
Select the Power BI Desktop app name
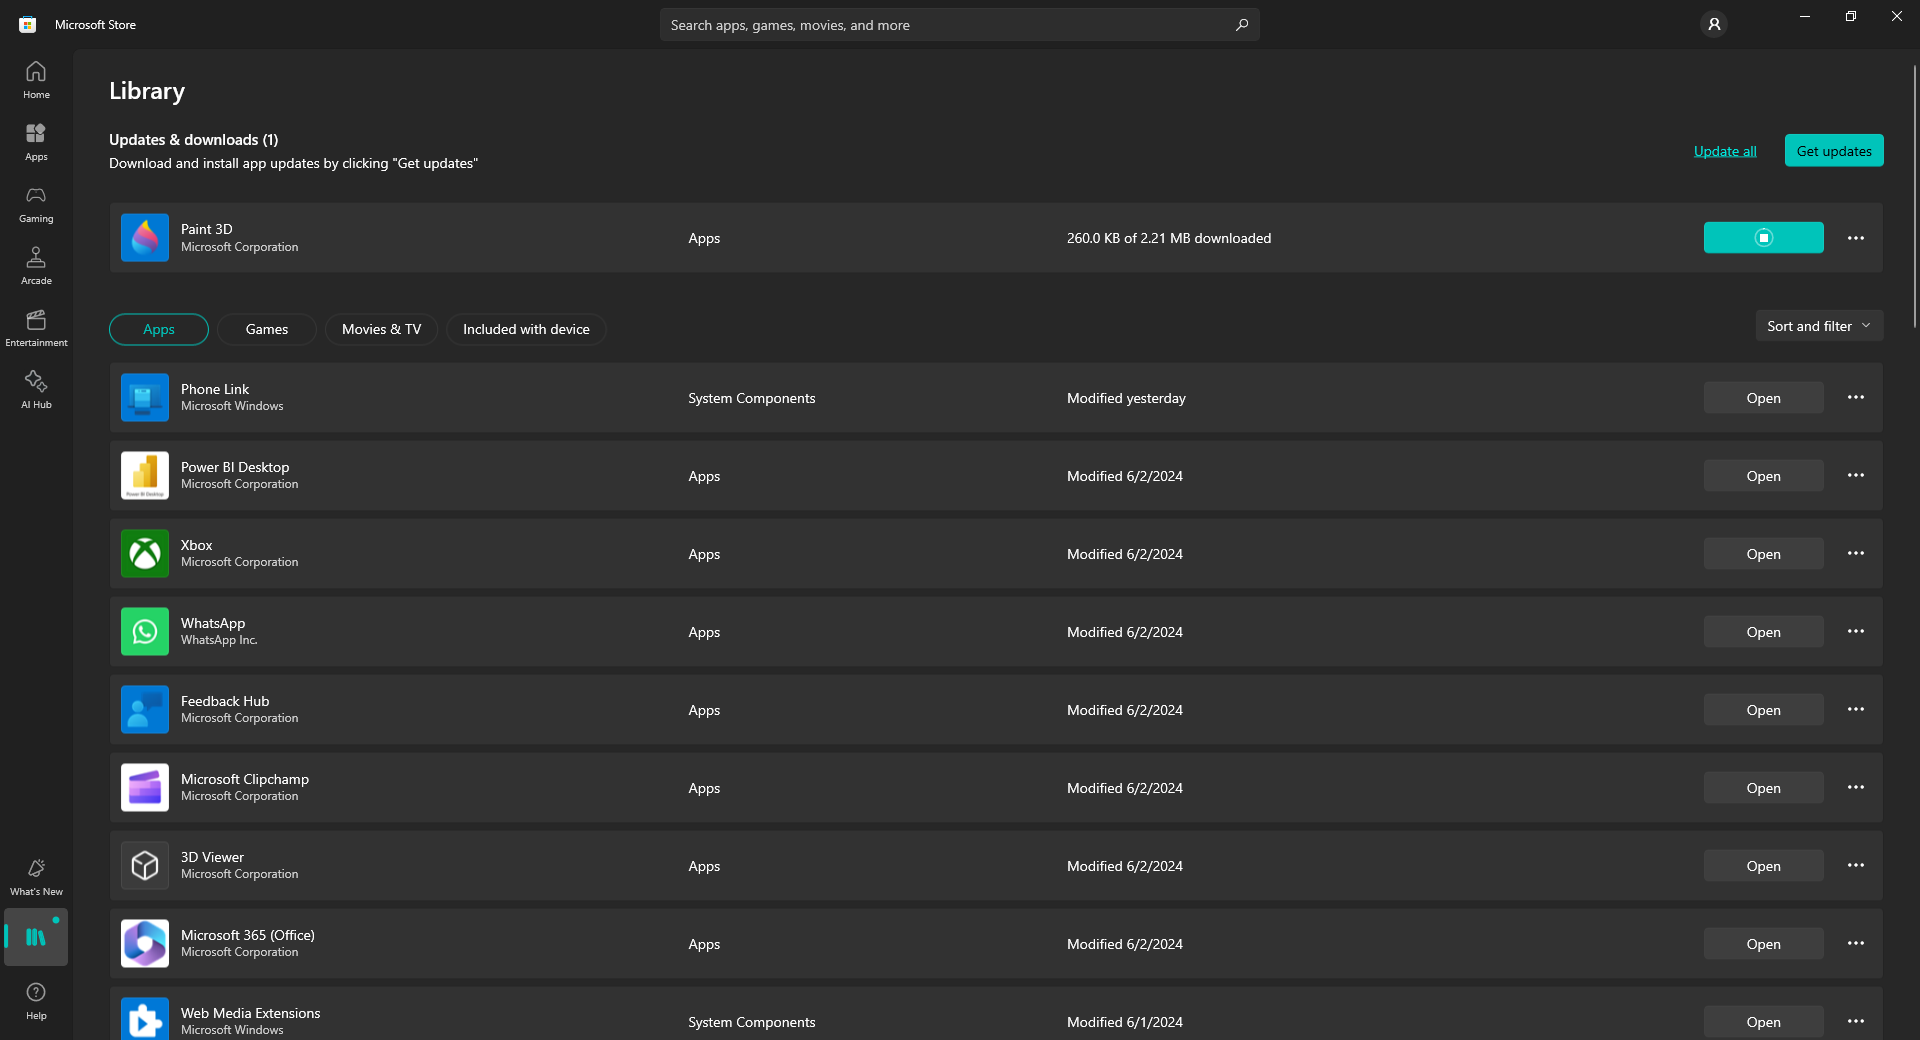tap(235, 467)
